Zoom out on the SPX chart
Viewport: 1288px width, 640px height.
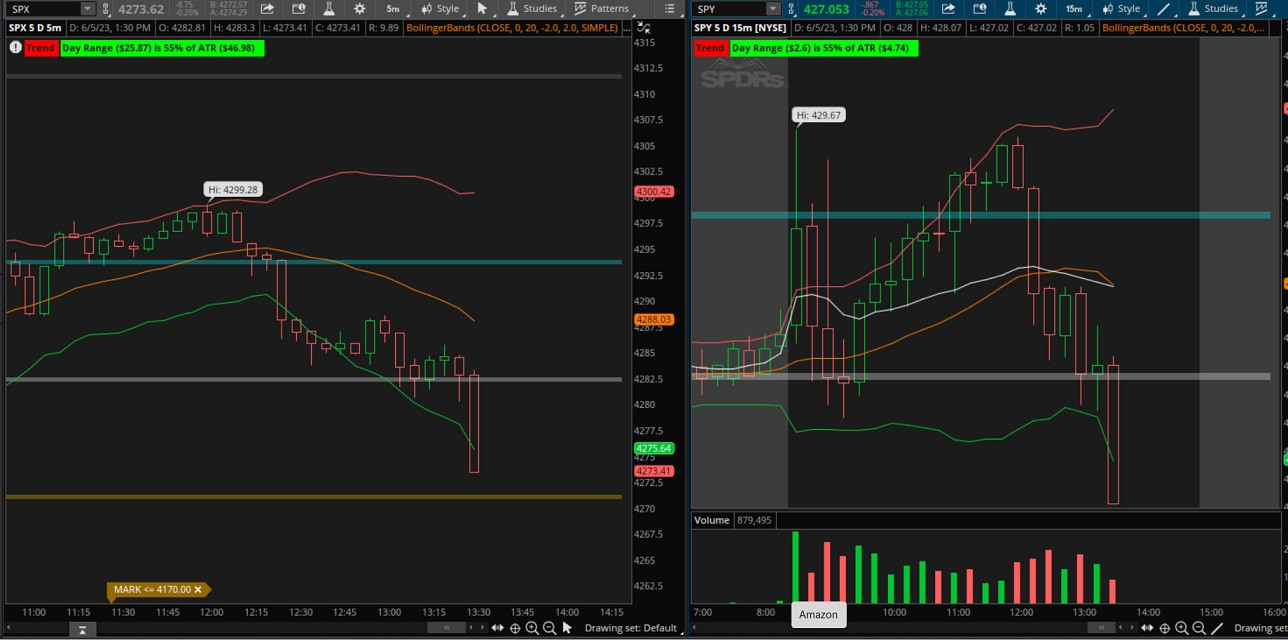click(549, 628)
